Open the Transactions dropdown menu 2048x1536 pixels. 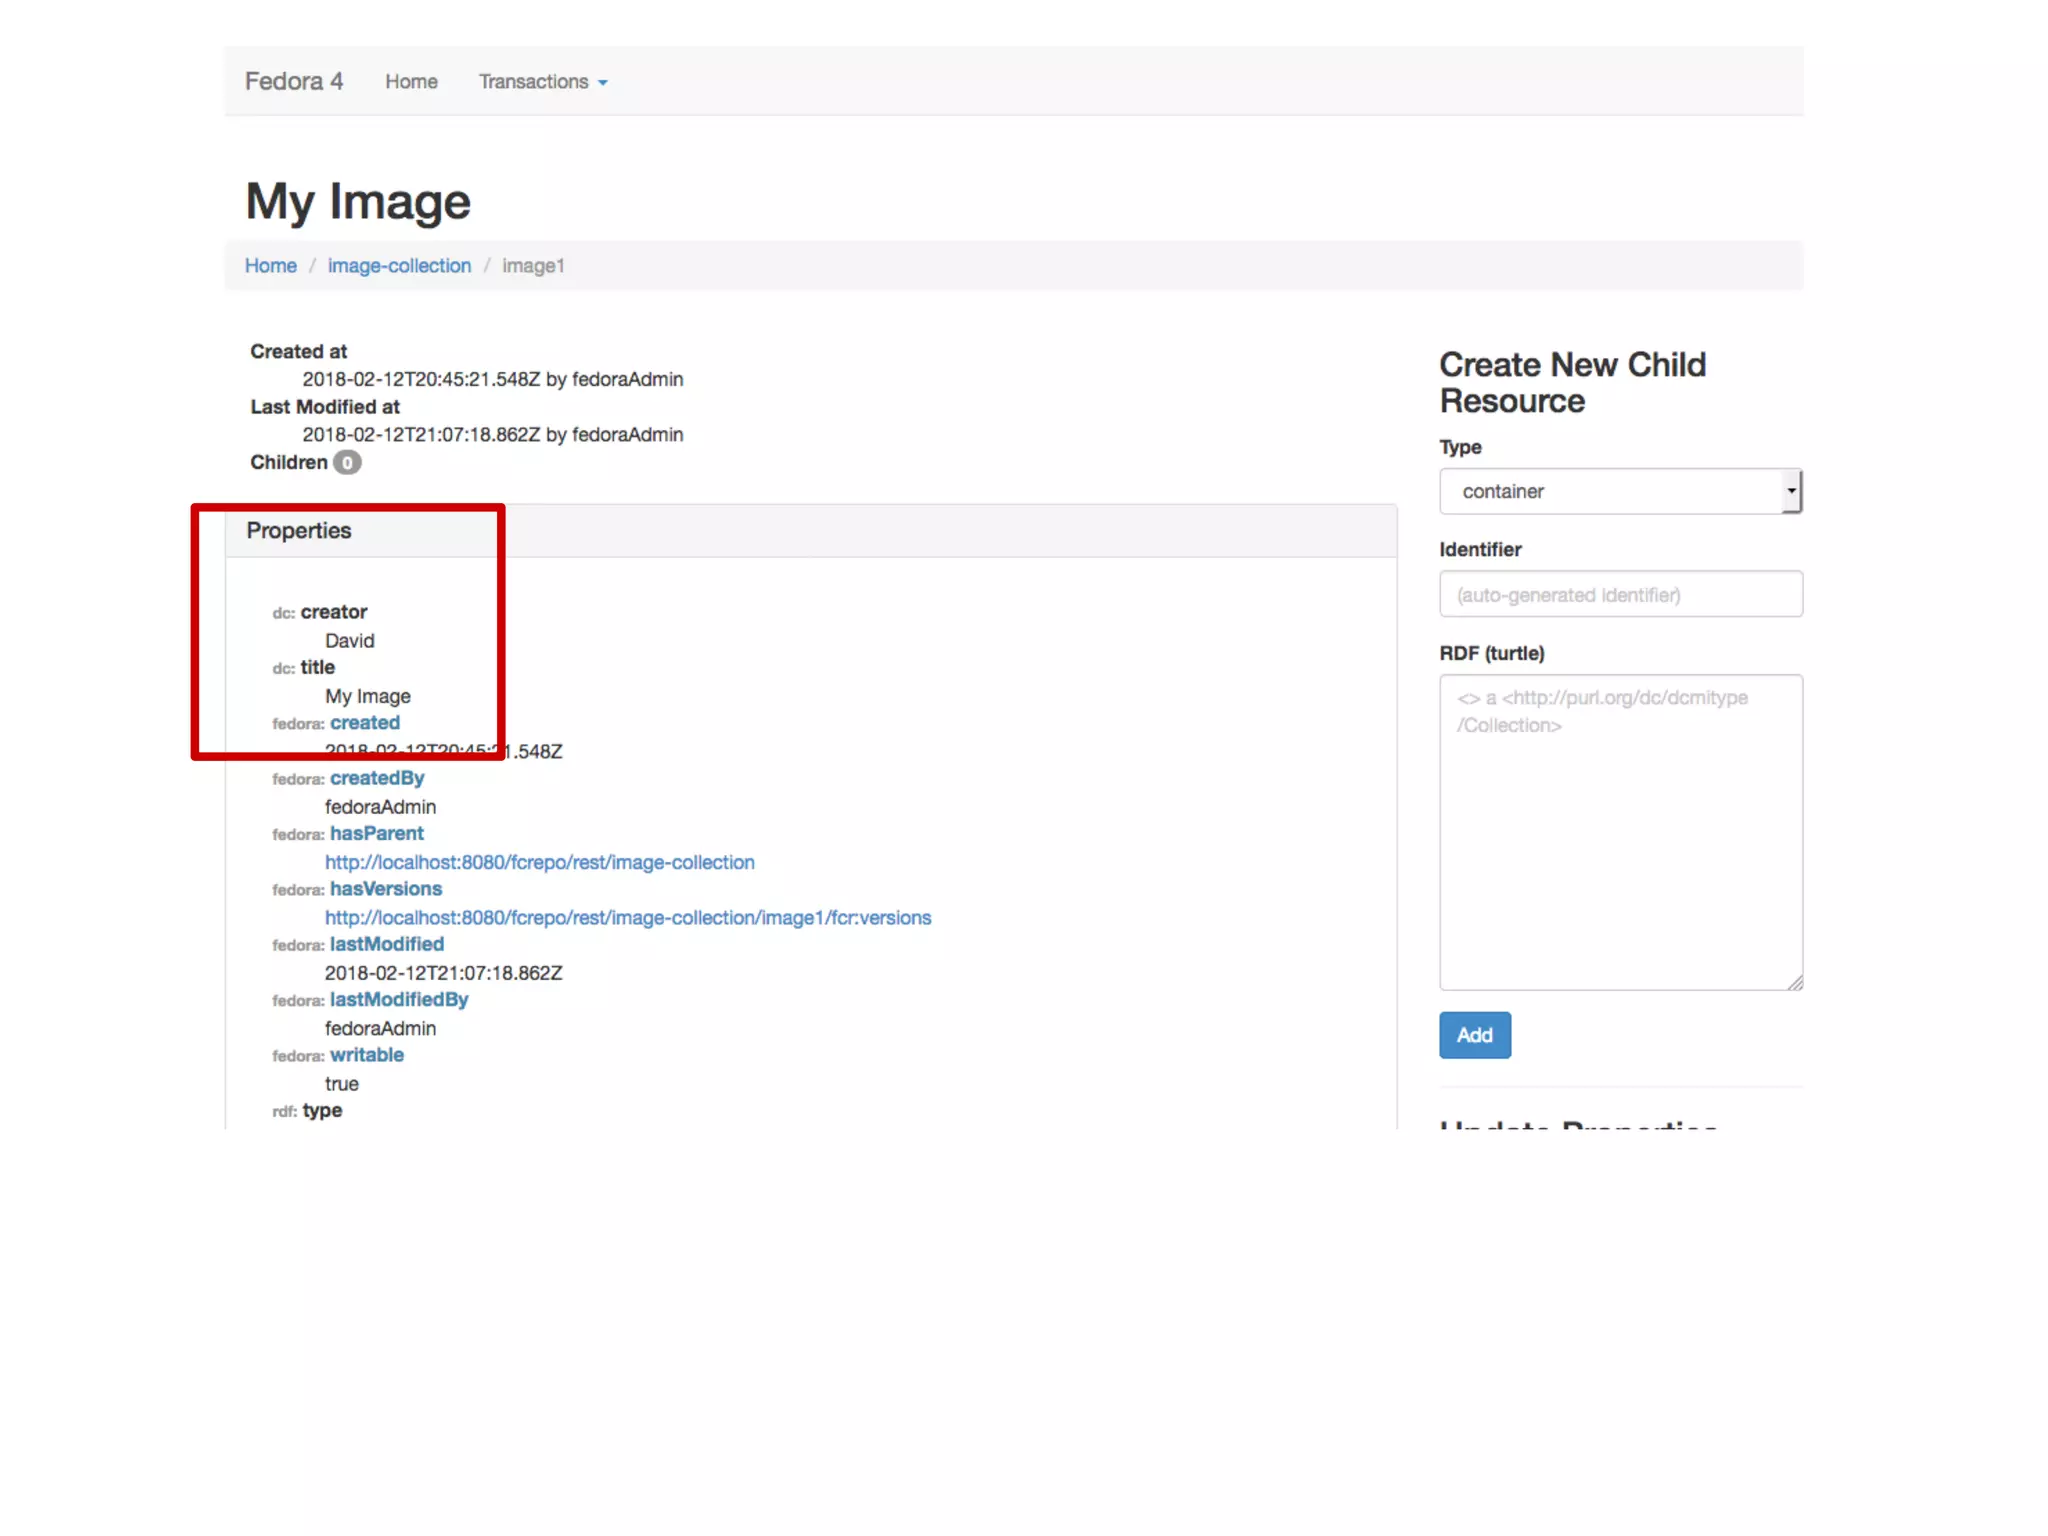pos(542,82)
